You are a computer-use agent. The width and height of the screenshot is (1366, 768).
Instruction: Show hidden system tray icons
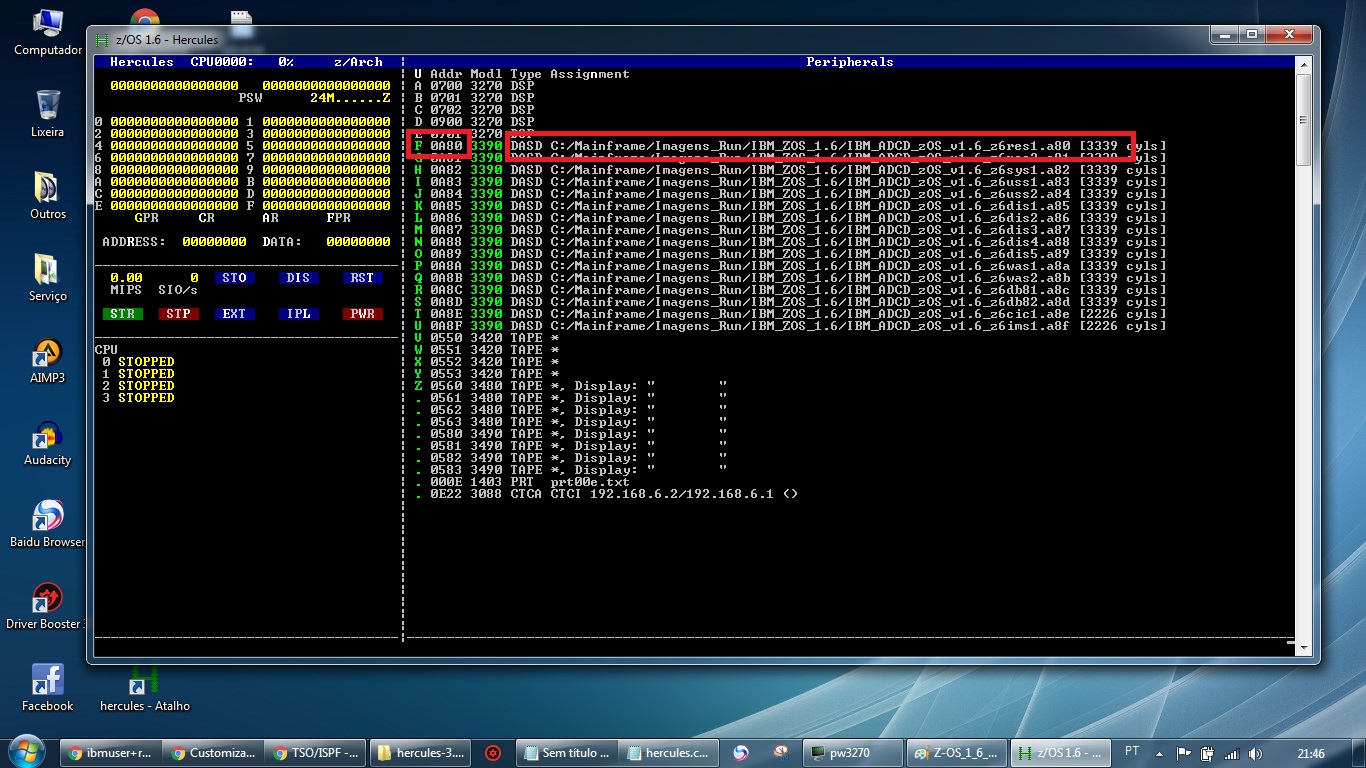pyautogui.click(x=1160, y=753)
